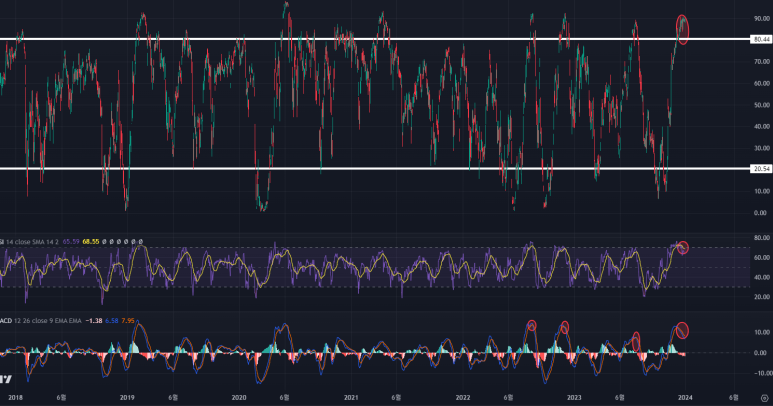Viewport: 773px width, 406px height.
Task: Click the 20.54 horizontal line price label
Action: coord(762,169)
